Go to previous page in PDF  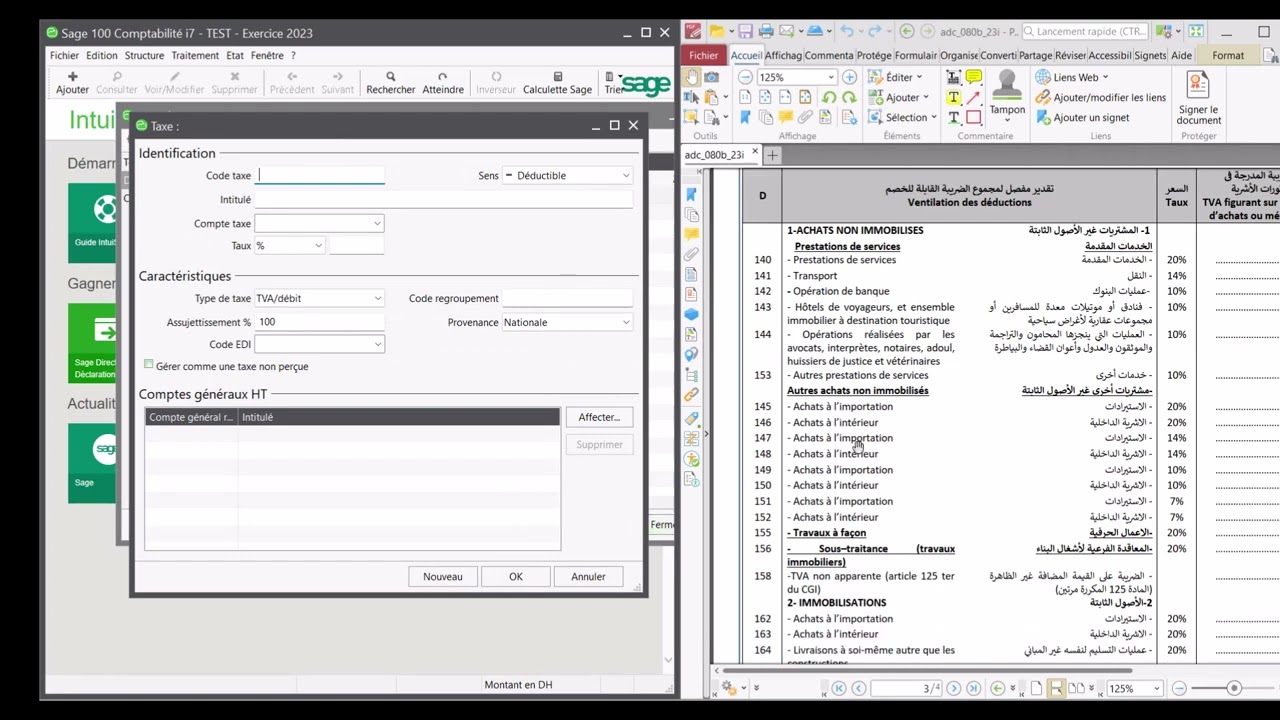click(858, 688)
